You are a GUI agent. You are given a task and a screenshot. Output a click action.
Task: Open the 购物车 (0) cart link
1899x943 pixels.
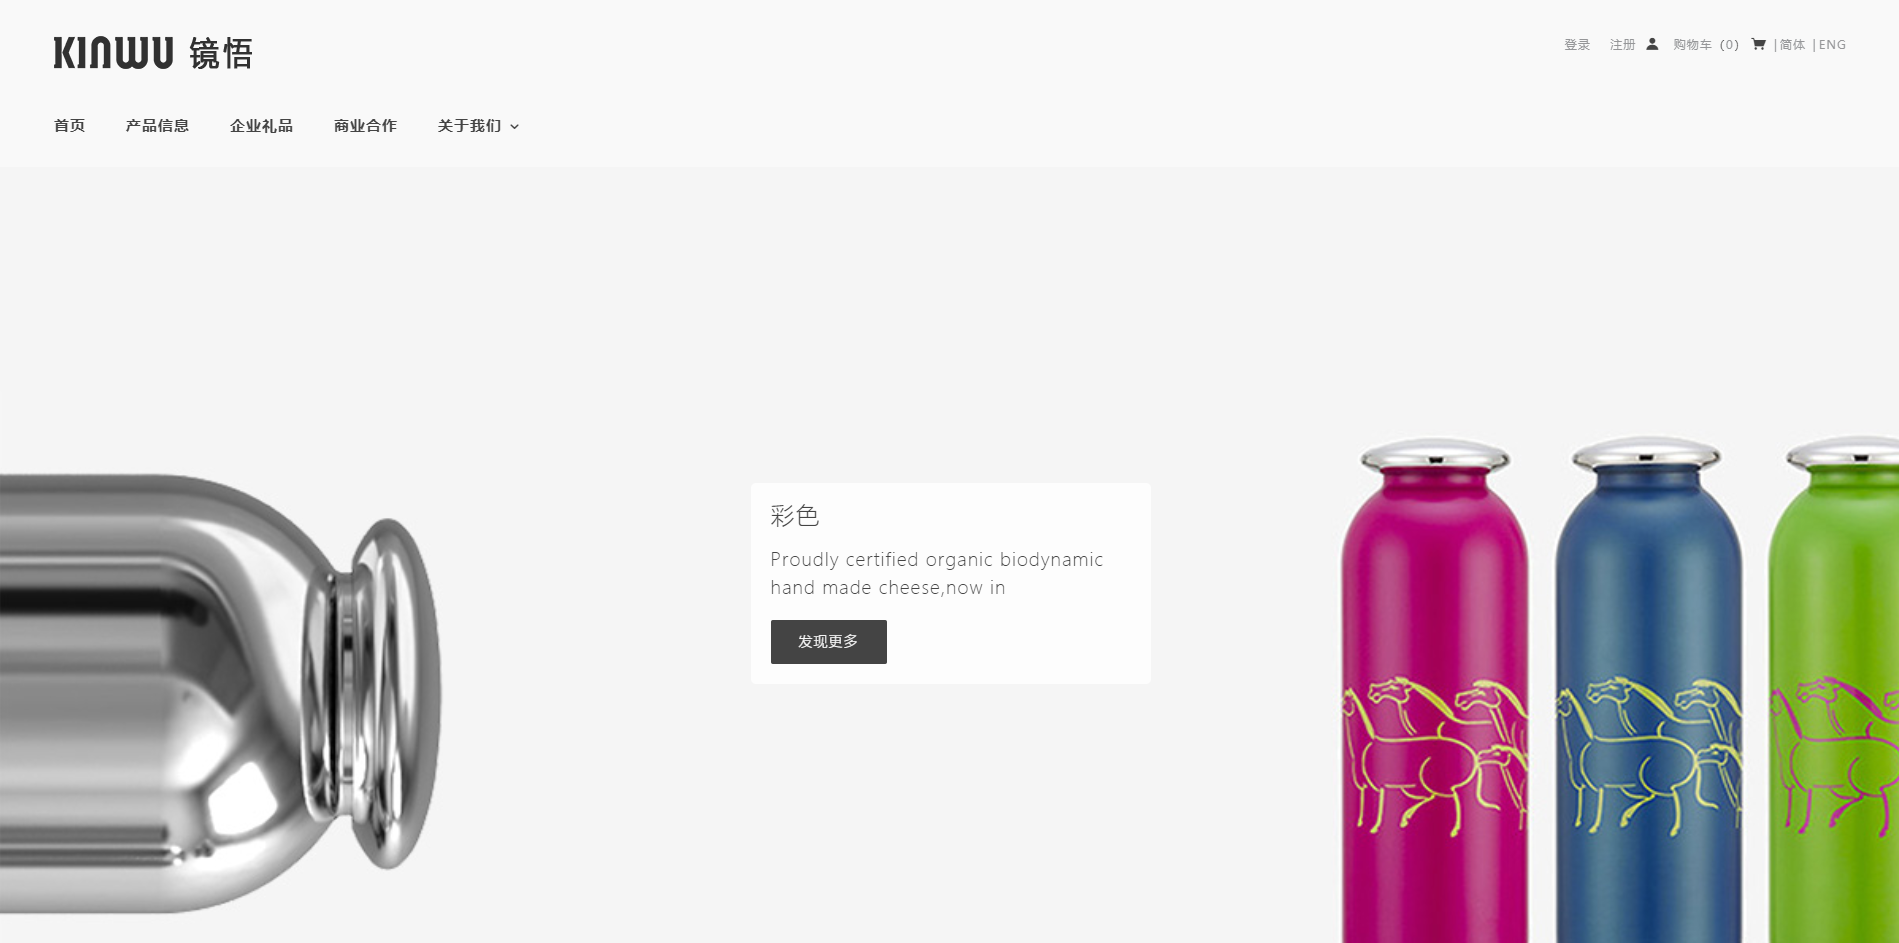1706,45
